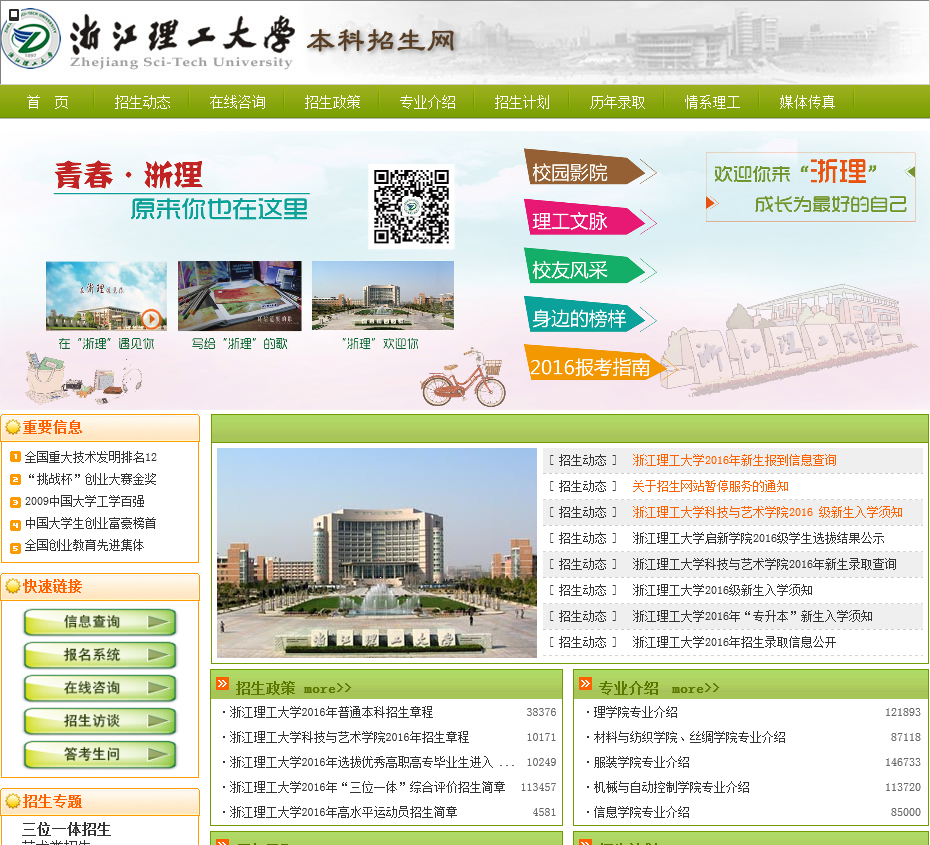Open 科技与艺术学院2016年招生章程 link
This screenshot has width=930, height=845.
coord(349,737)
